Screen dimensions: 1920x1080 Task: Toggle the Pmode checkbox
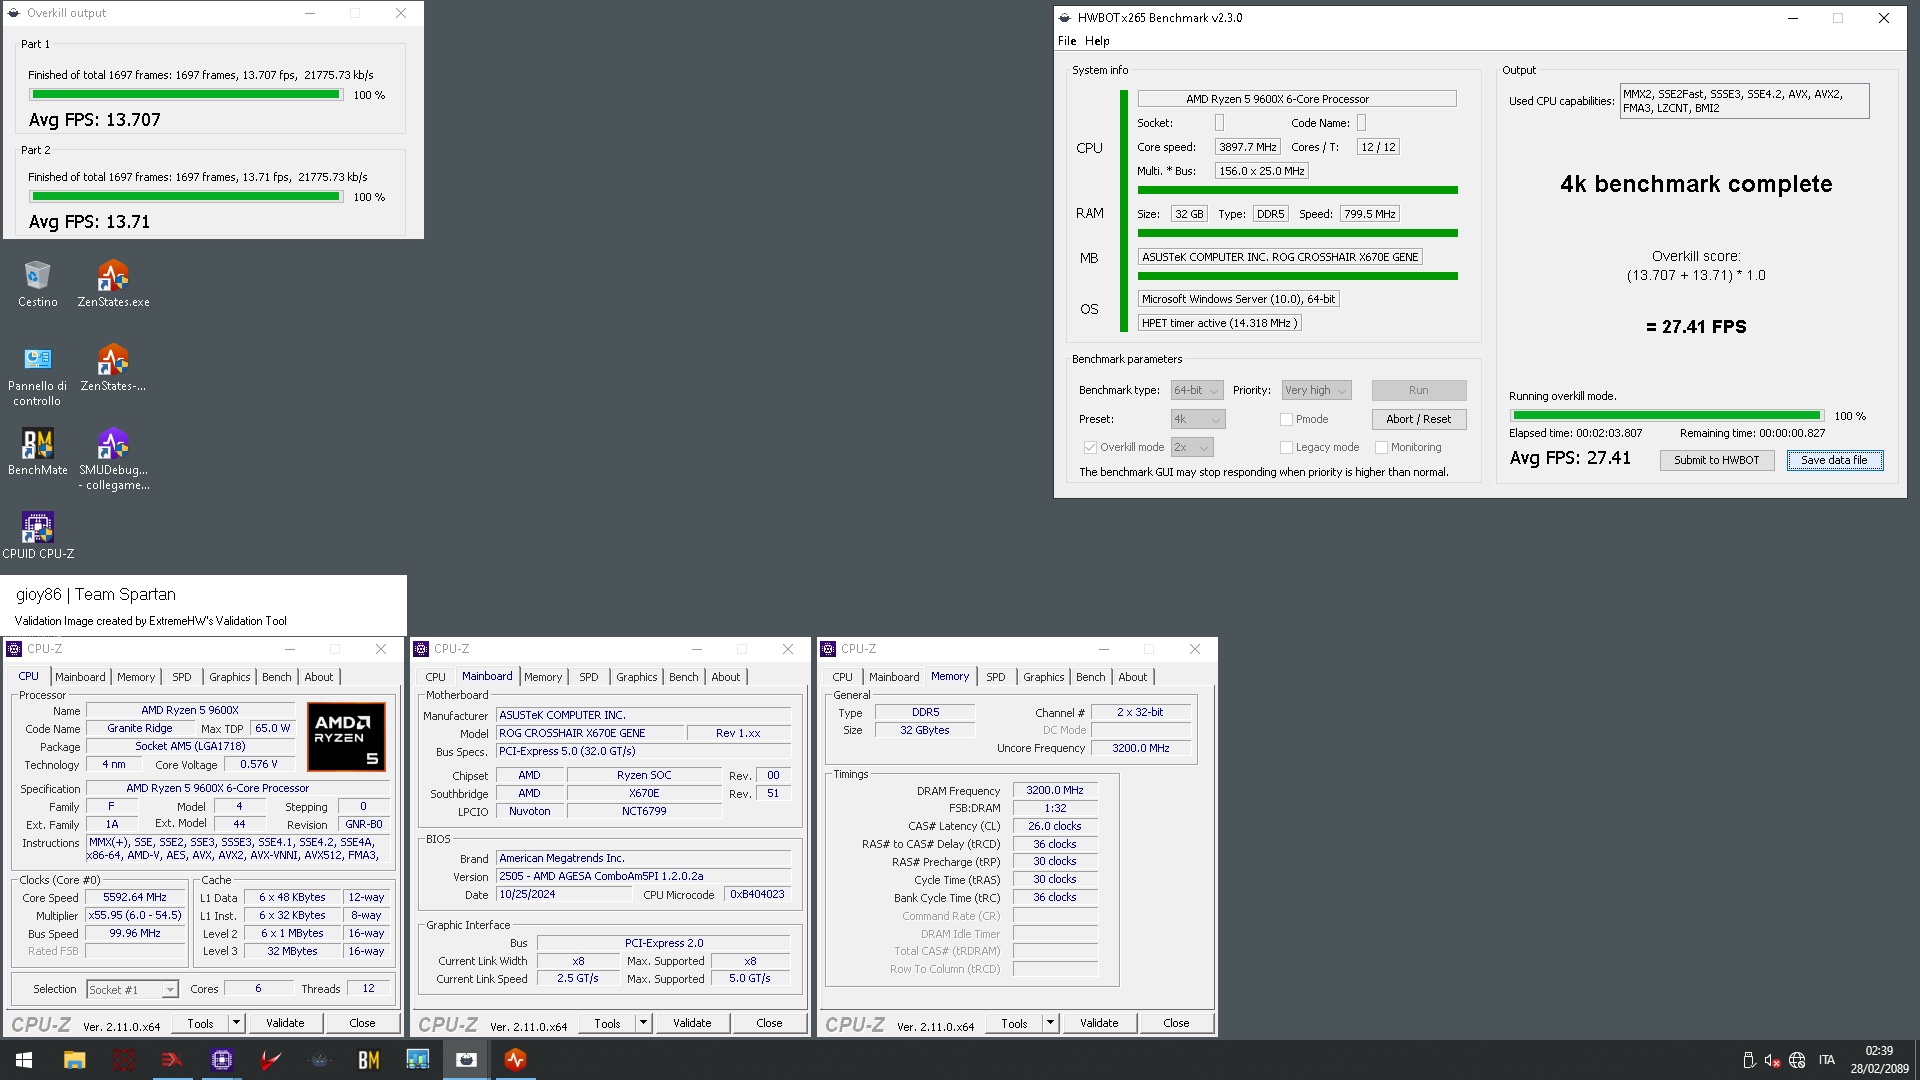[x=1287, y=420]
